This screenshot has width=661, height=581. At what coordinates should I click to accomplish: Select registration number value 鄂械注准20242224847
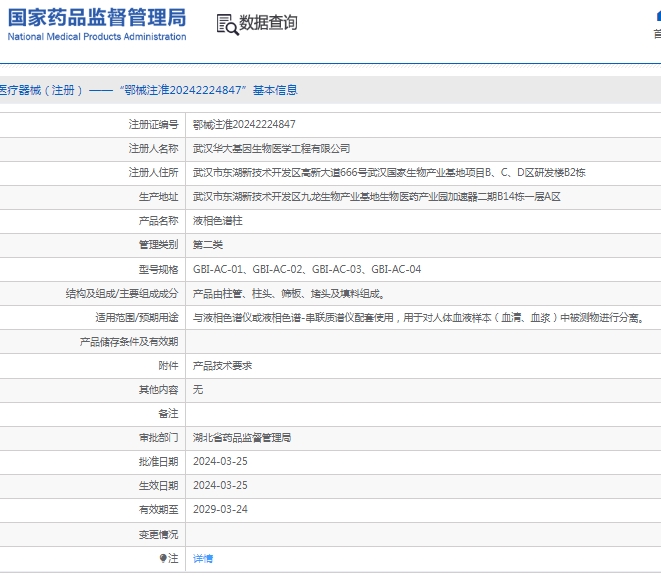(244, 124)
